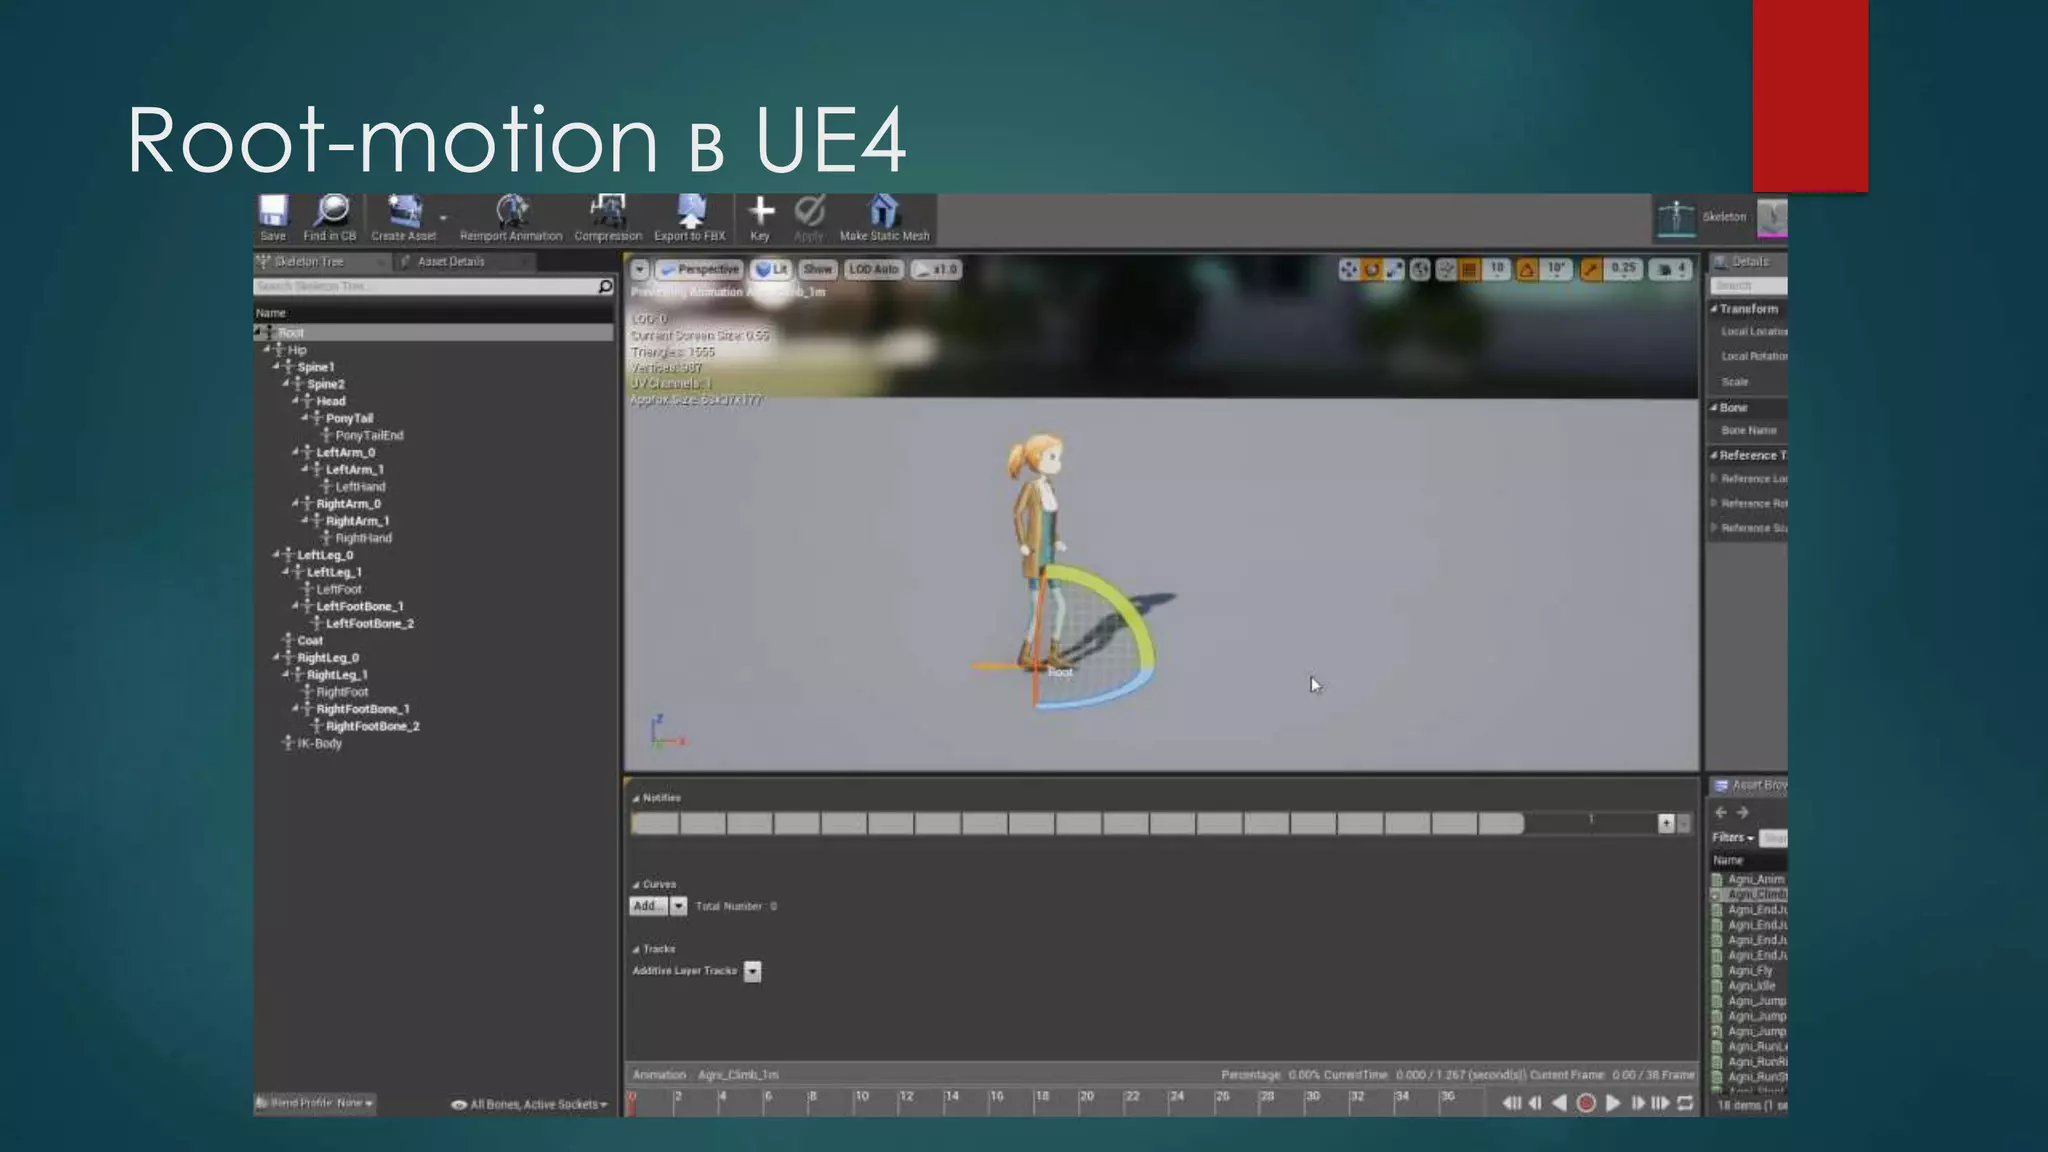Open the Create Asset tool

(404, 218)
